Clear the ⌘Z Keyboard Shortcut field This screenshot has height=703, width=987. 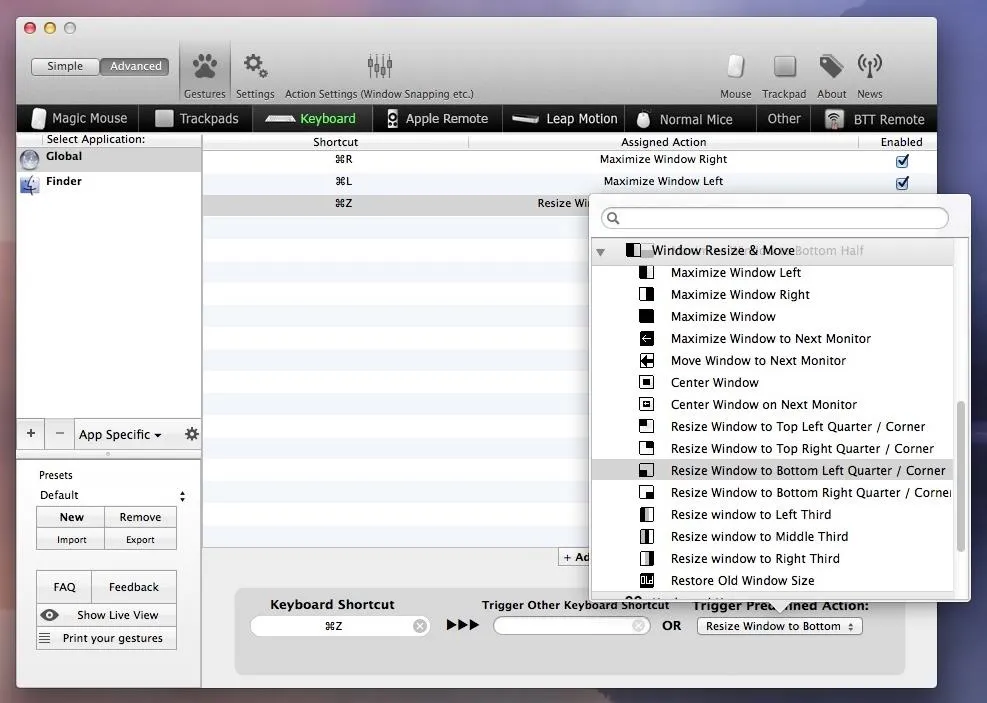point(420,626)
